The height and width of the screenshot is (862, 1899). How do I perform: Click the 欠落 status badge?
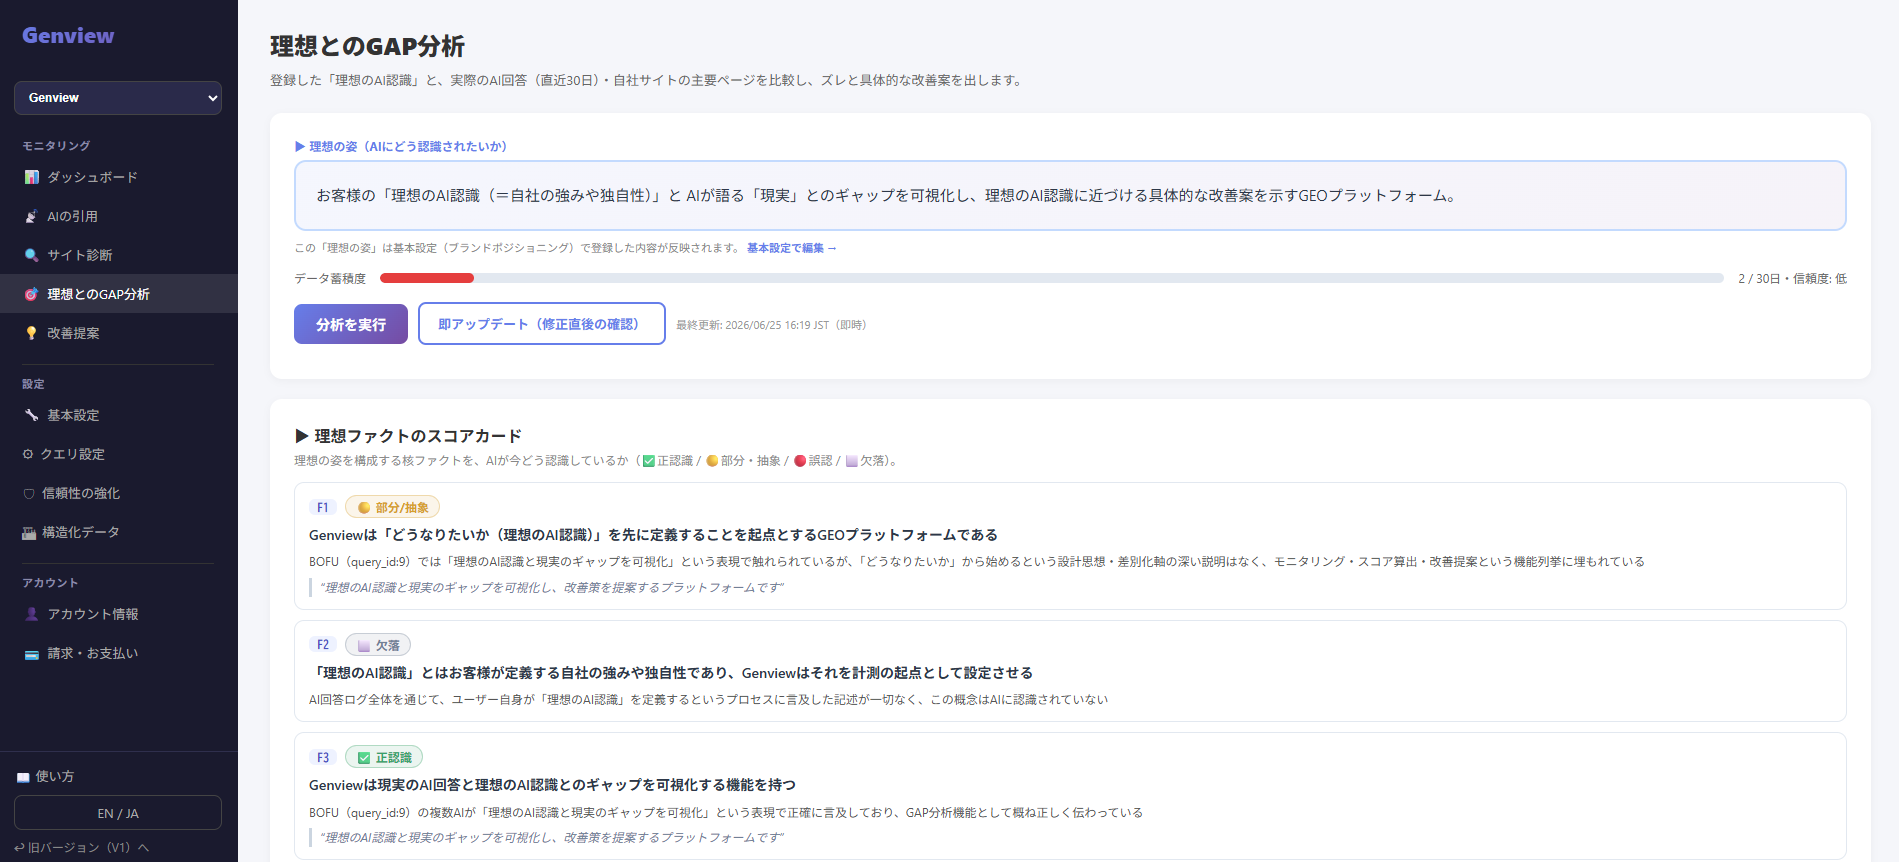click(x=378, y=645)
